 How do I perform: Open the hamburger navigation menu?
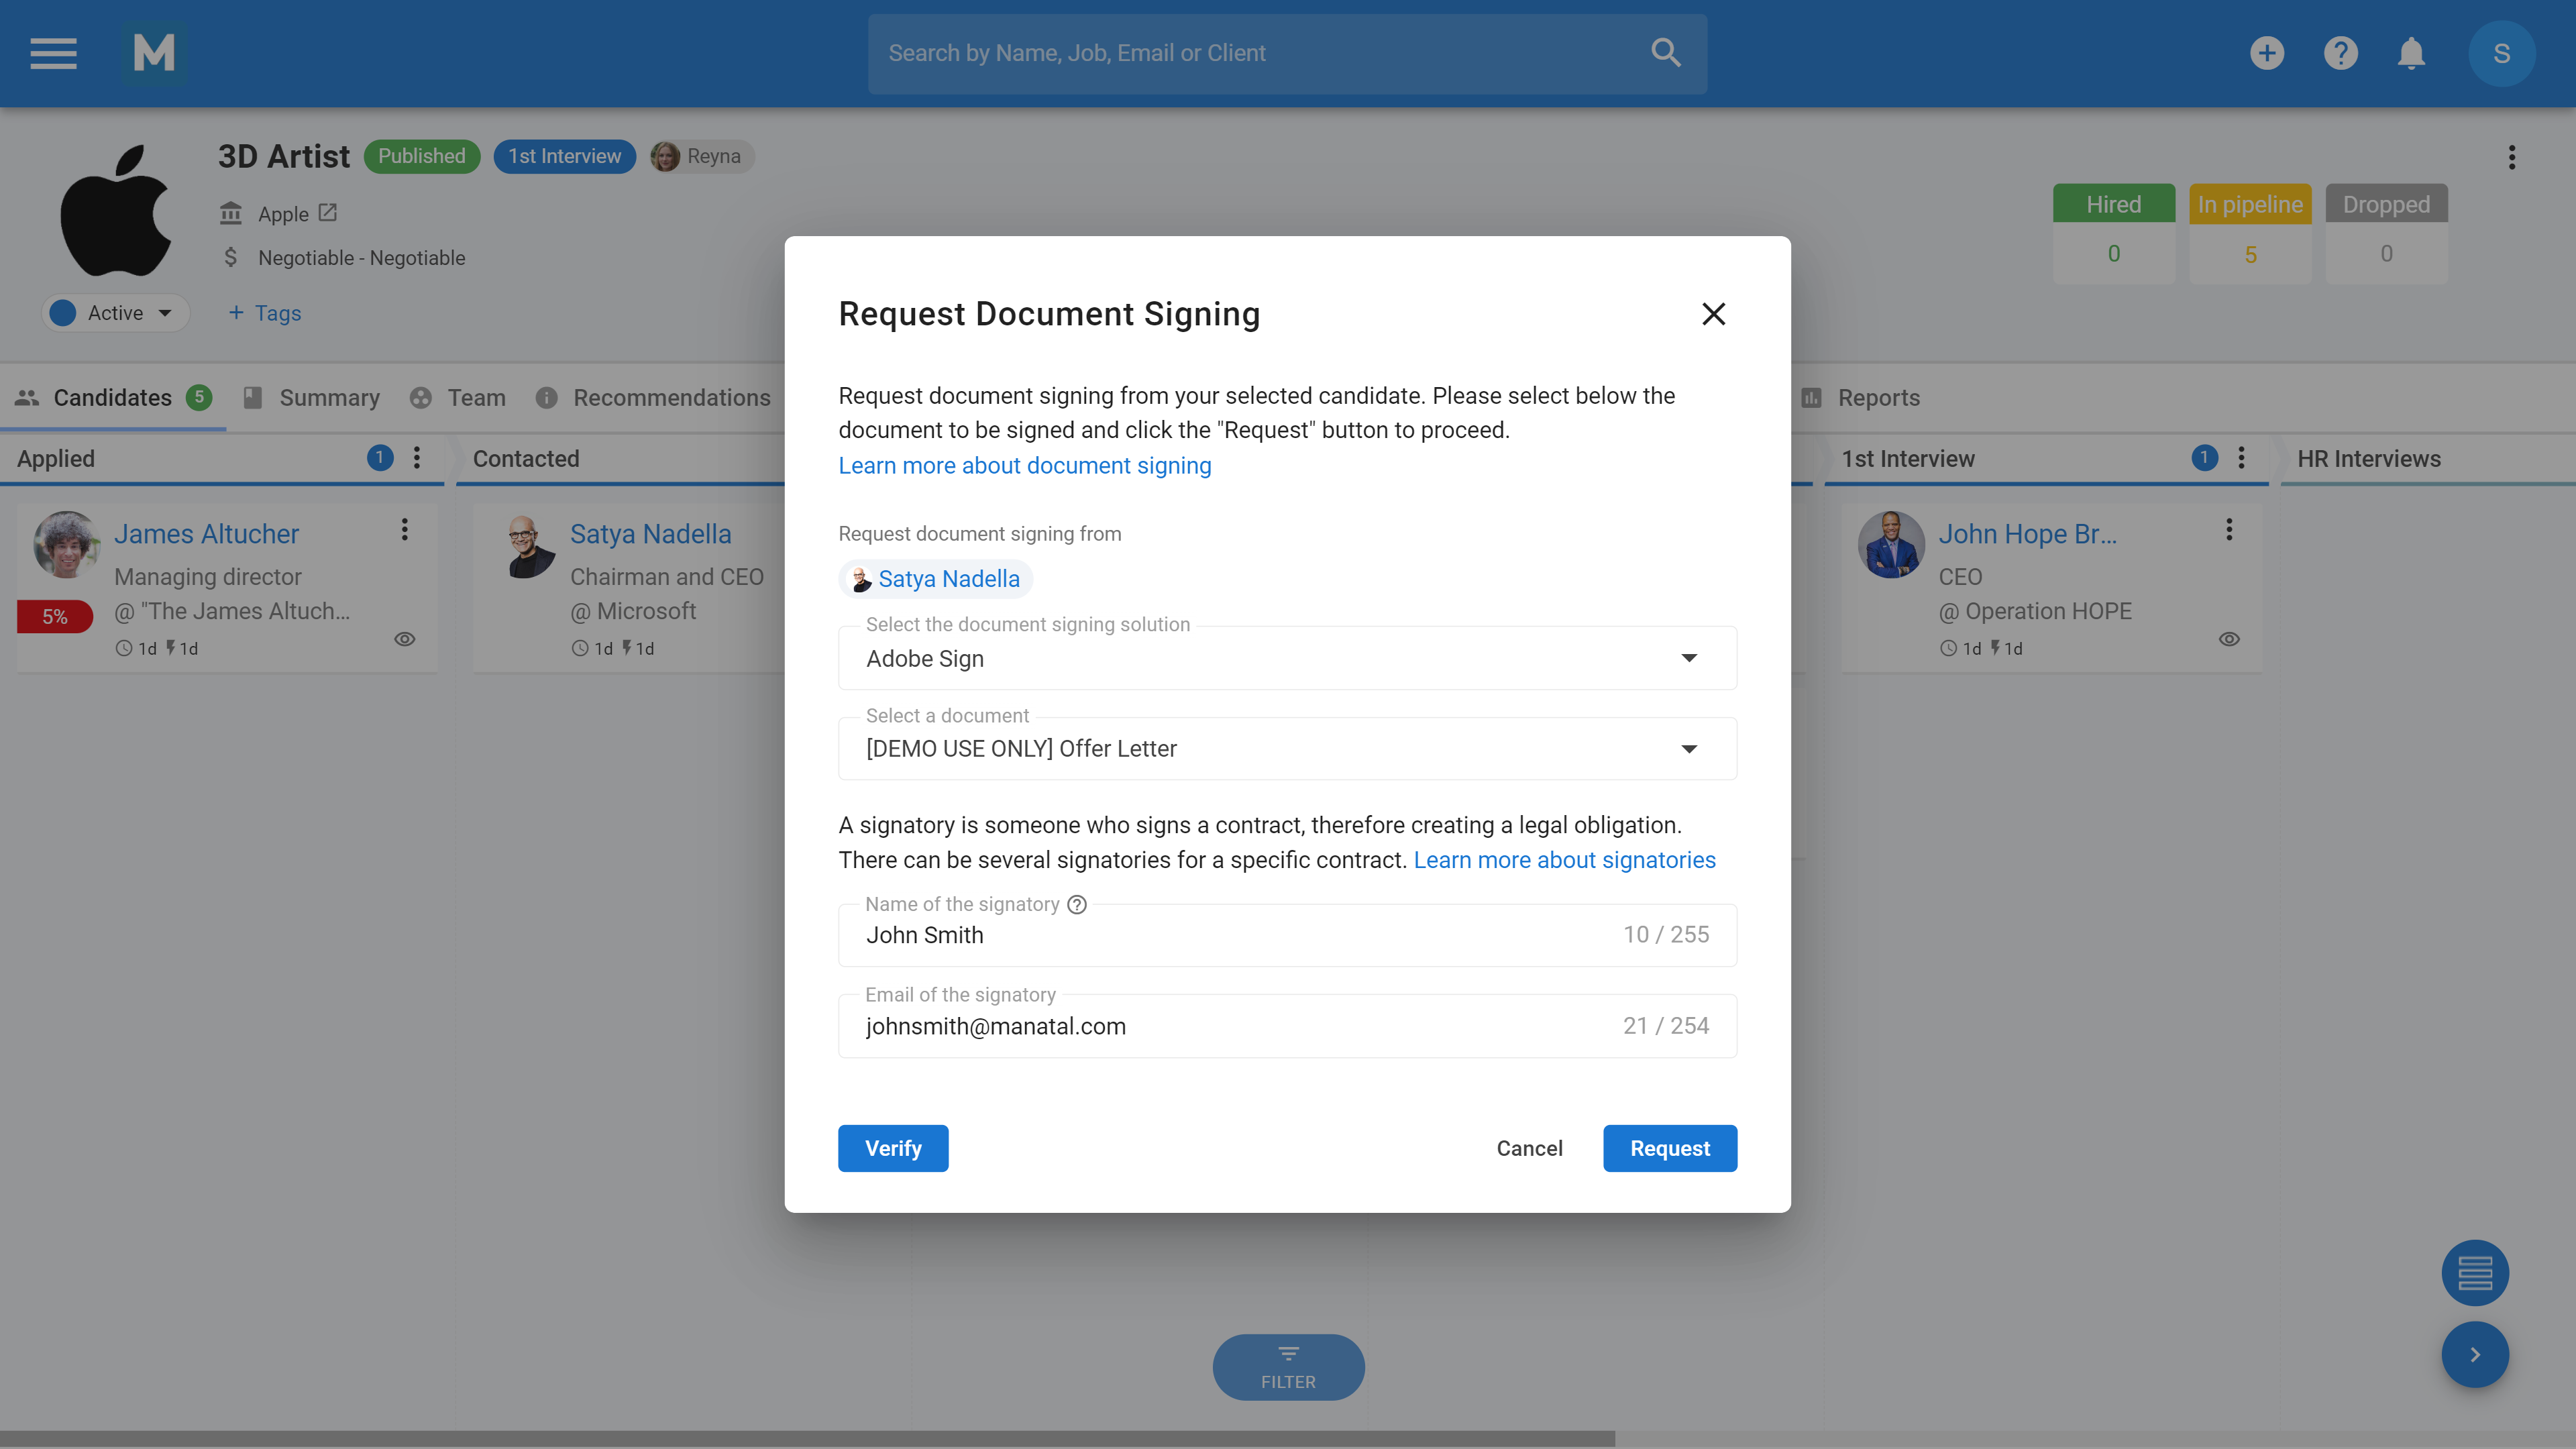53,53
